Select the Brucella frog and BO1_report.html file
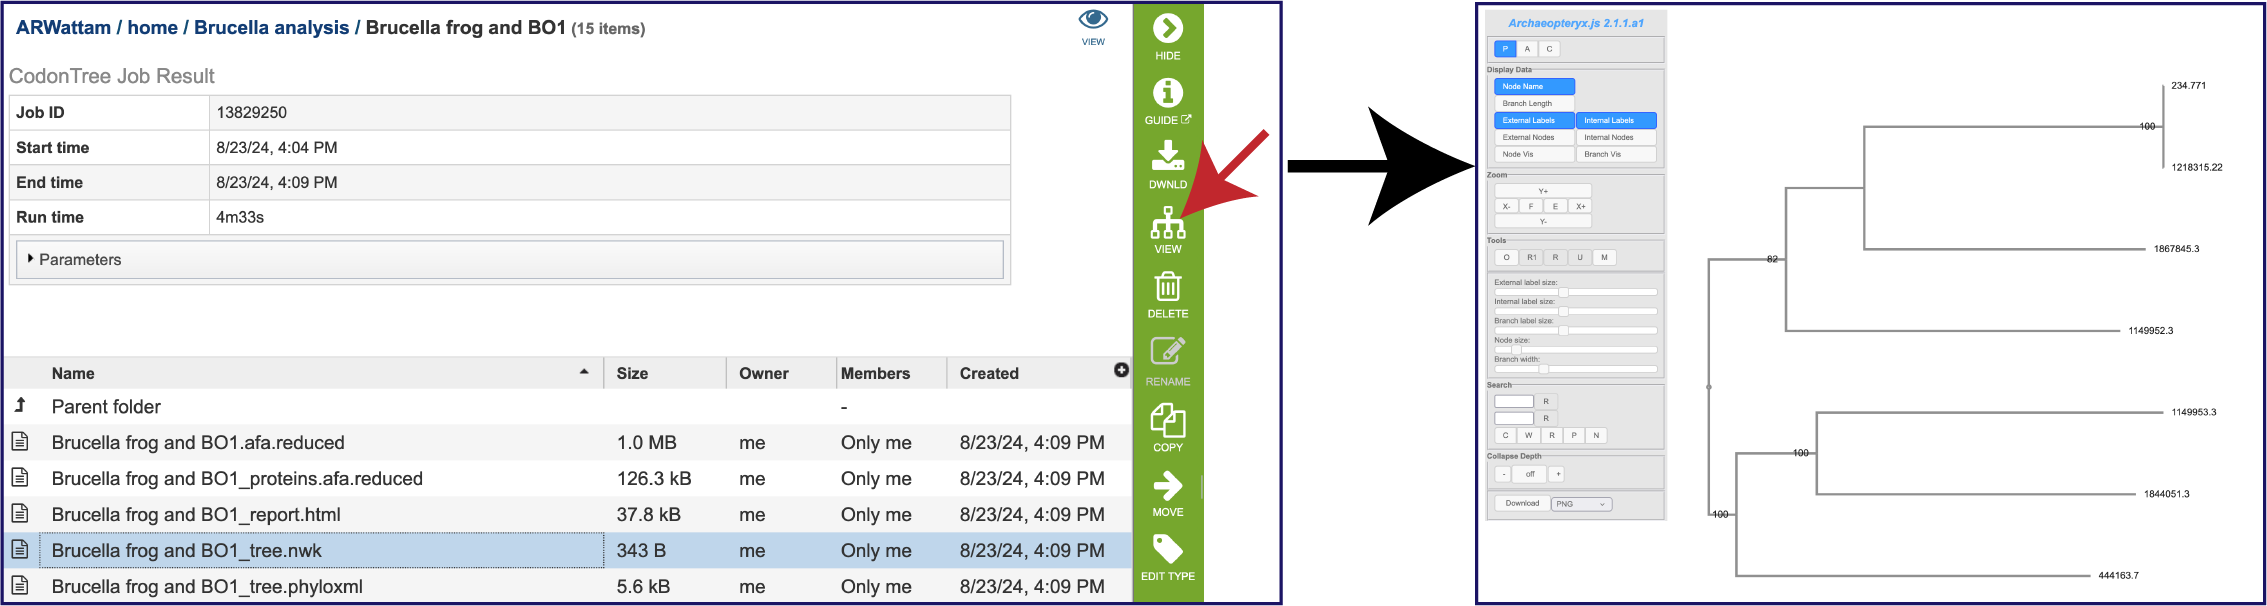Viewport: 2267px width, 606px height. pos(196,515)
